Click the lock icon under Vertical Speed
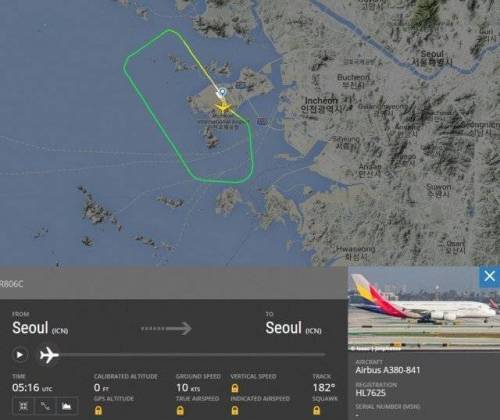The image size is (500, 420). point(235,388)
